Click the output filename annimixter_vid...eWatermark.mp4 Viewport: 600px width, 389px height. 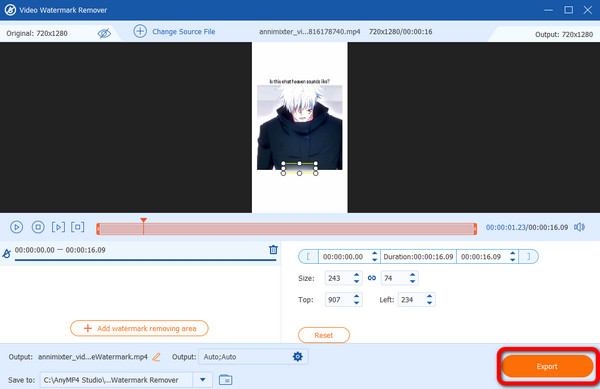click(93, 357)
